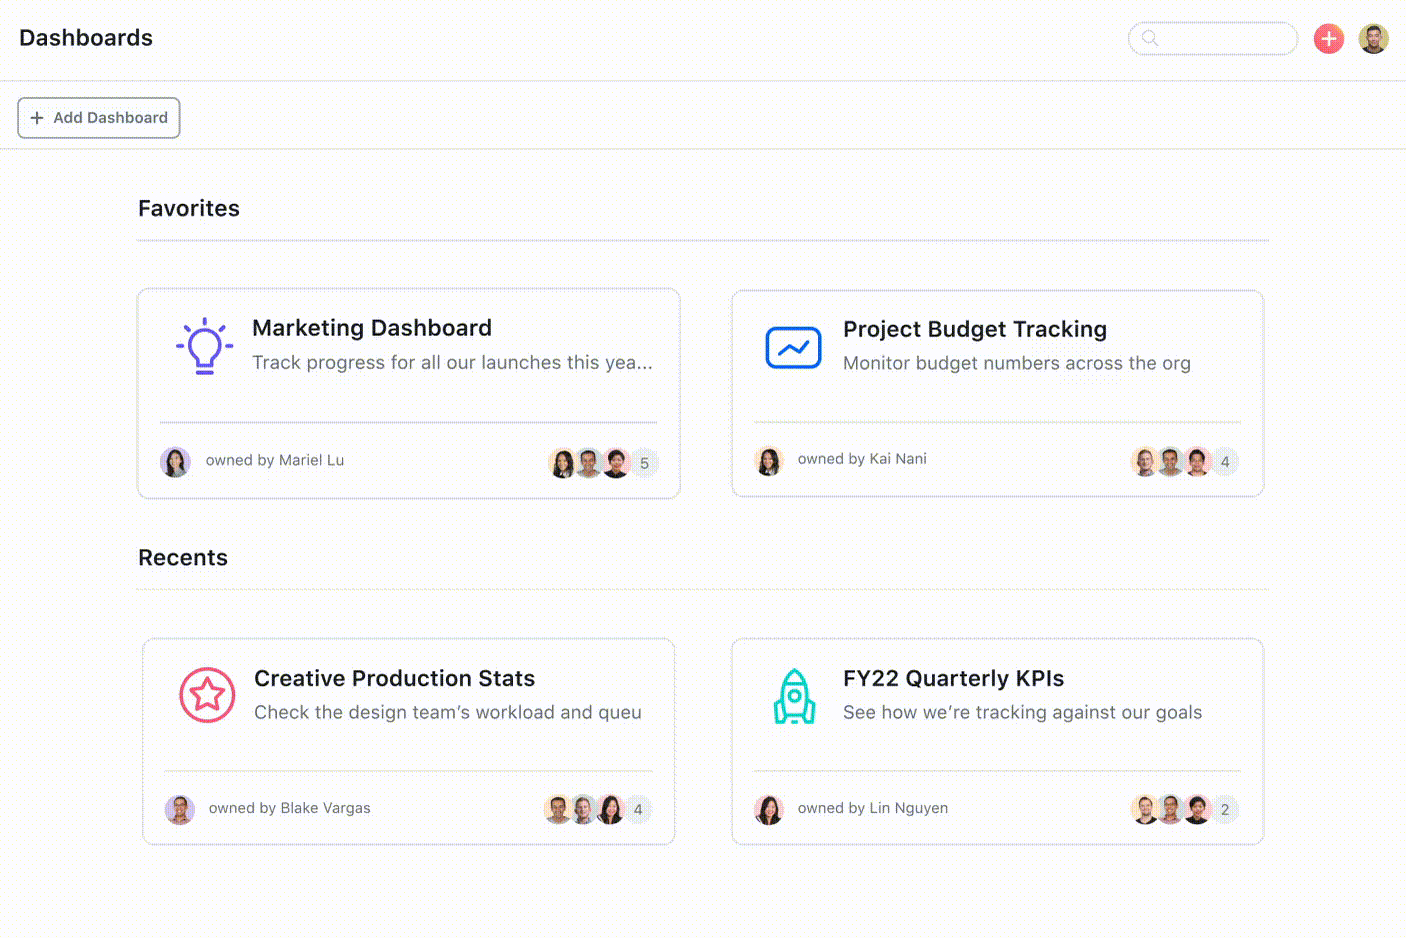The width and height of the screenshot is (1406, 938).
Task: Click 'Track progress for all our launches' description
Action: 452,363
